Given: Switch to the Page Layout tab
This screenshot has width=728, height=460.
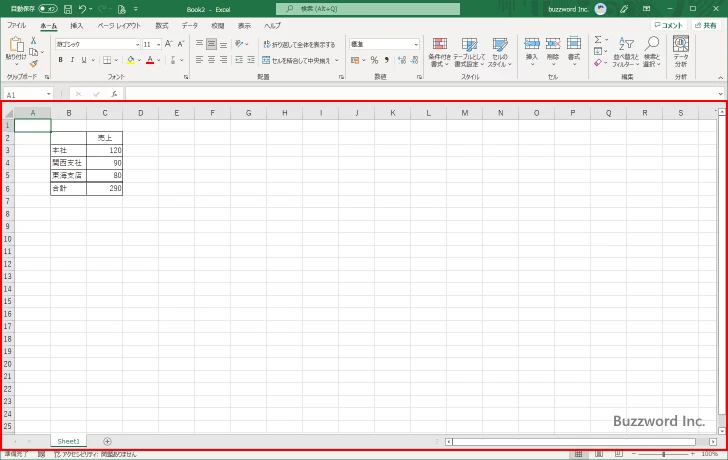Looking at the screenshot, I should tap(119, 26).
